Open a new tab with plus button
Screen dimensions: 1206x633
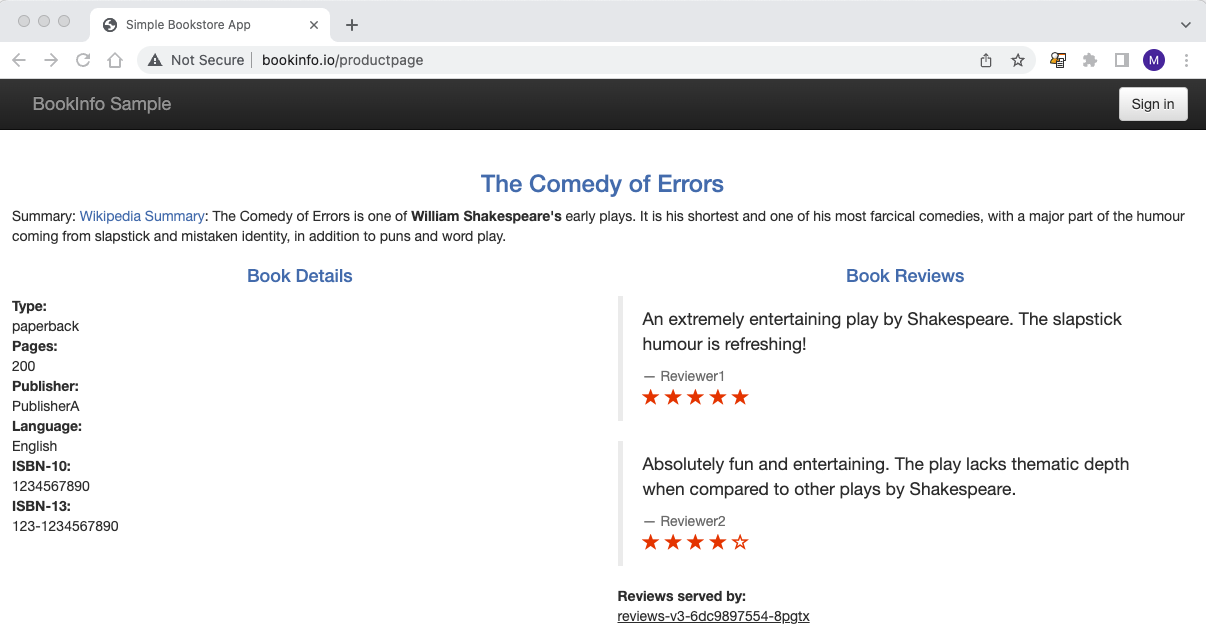coord(351,25)
